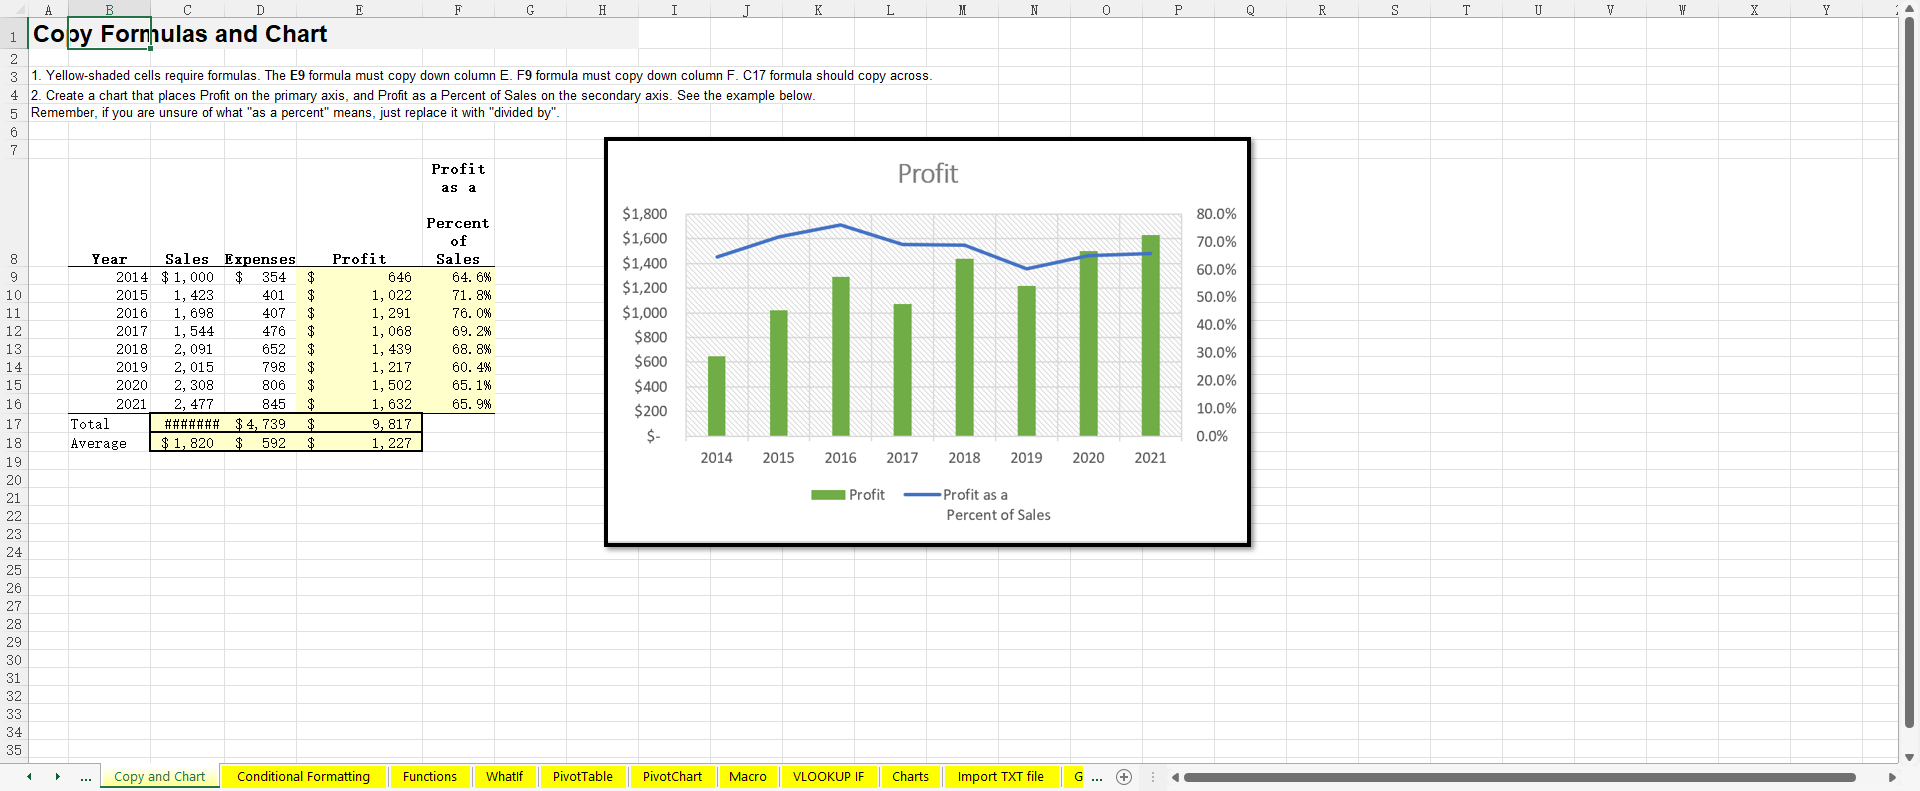
Task: Open the Copy and Chart sheet tab
Action: pos(160,777)
